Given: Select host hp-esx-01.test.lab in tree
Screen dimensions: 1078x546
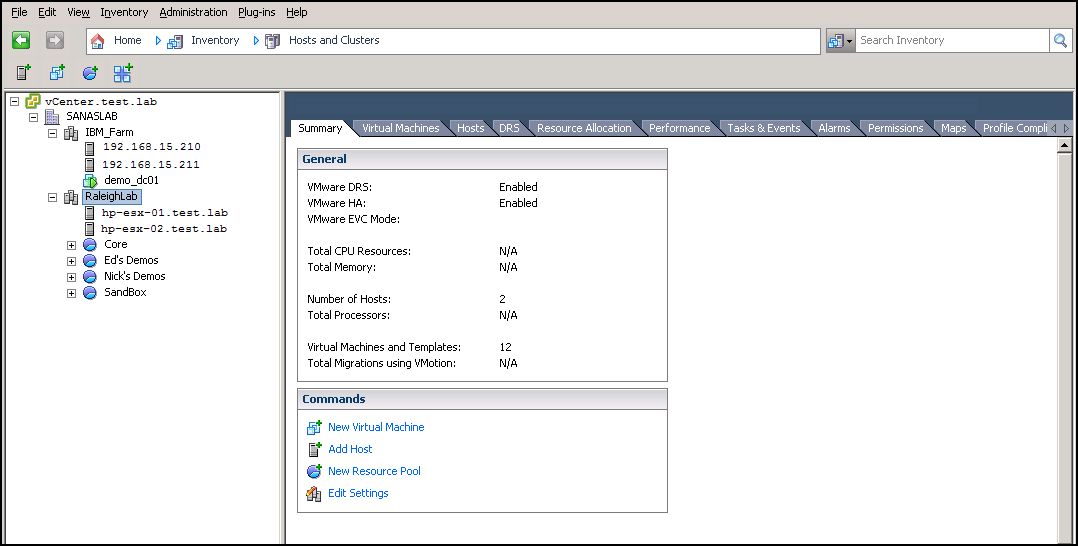Looking at the screenshot, I should [x=164, y=213].
